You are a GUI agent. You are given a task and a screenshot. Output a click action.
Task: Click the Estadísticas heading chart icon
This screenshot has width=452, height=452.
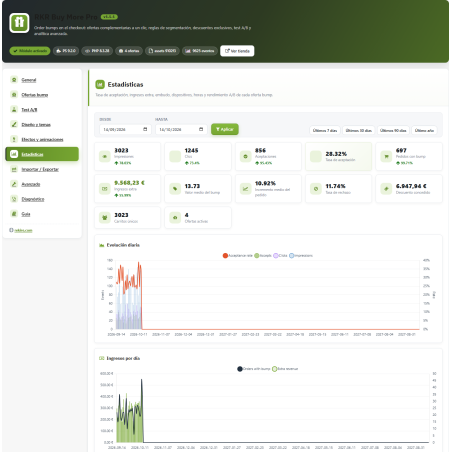click(x=100, y=85)
